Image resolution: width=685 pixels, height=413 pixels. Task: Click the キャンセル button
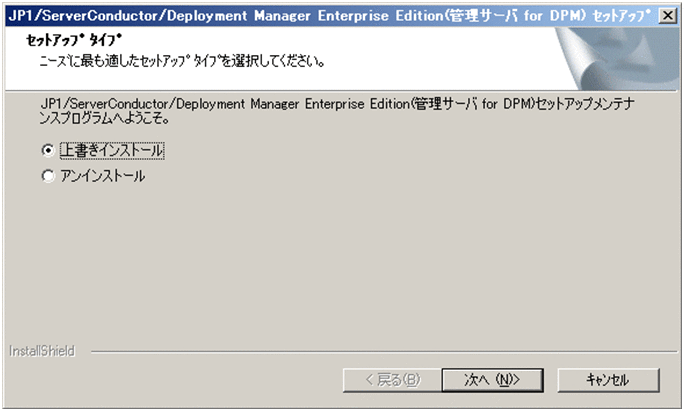(607, 380)
